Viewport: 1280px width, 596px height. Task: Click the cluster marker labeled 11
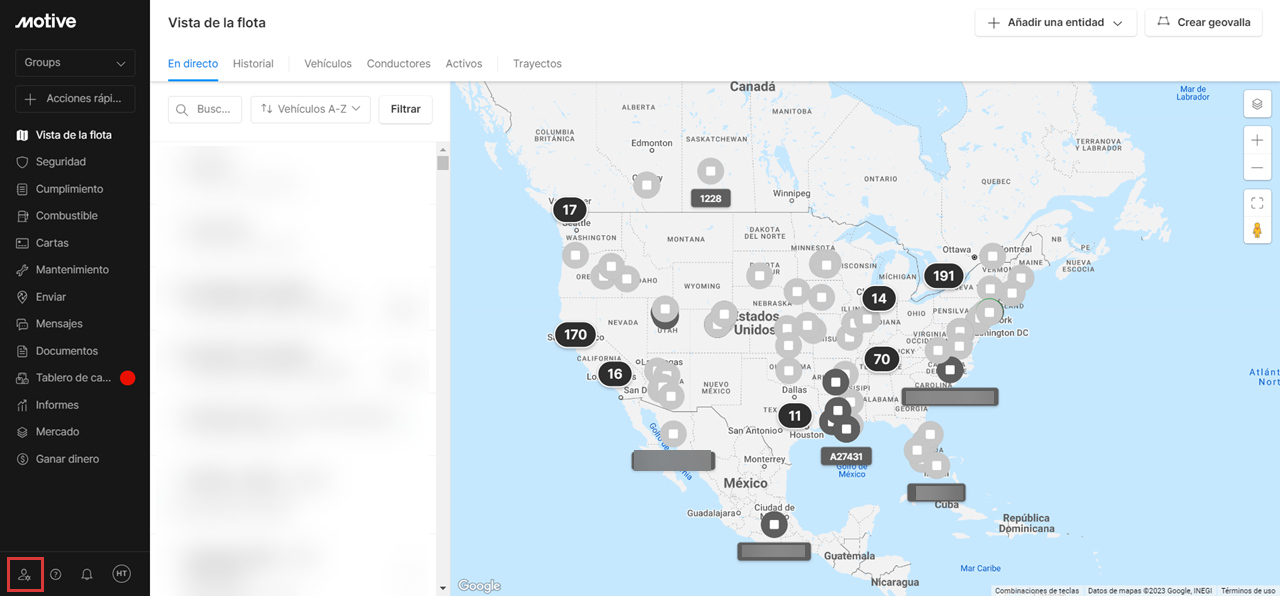[795, 416]
